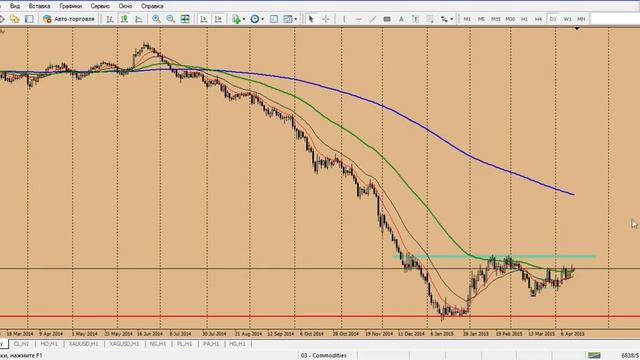Image resolution: width=640 pixels, height=360 pixels.
Task: Switch to M30 timeframe
Action: tap(510, 19)
